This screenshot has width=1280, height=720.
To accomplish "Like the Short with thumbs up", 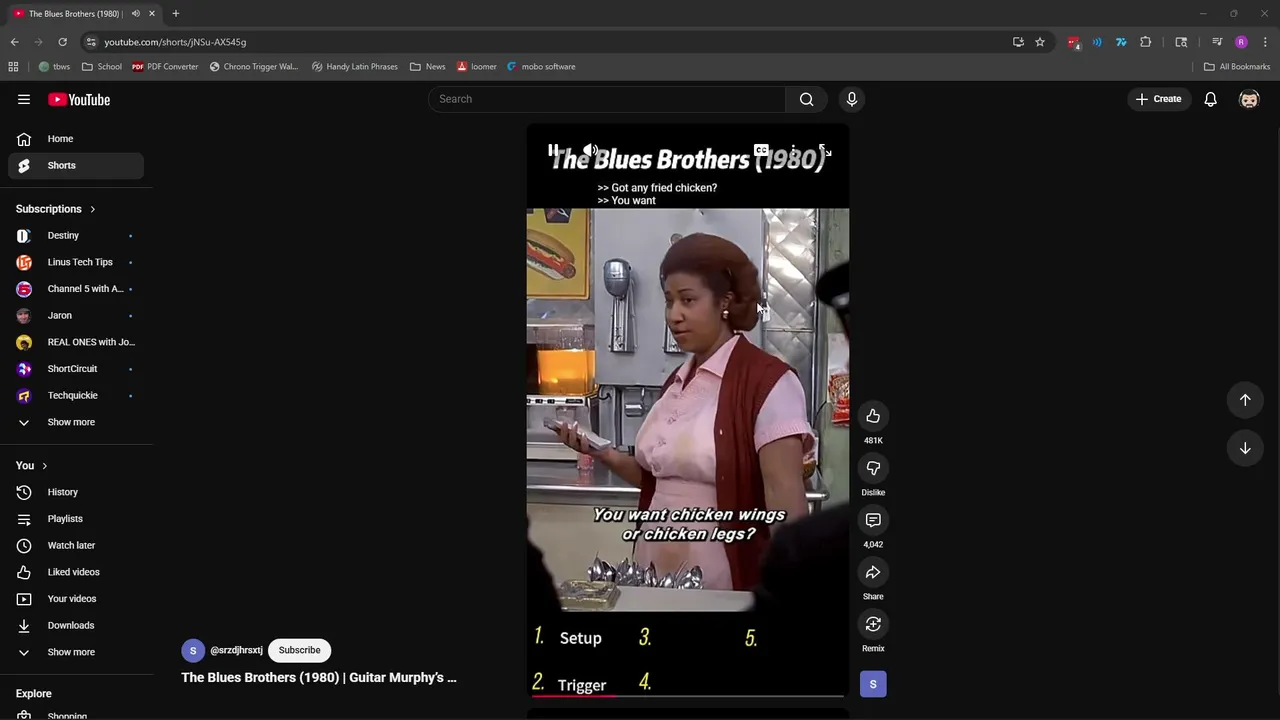I will click(x=873, y=416).
